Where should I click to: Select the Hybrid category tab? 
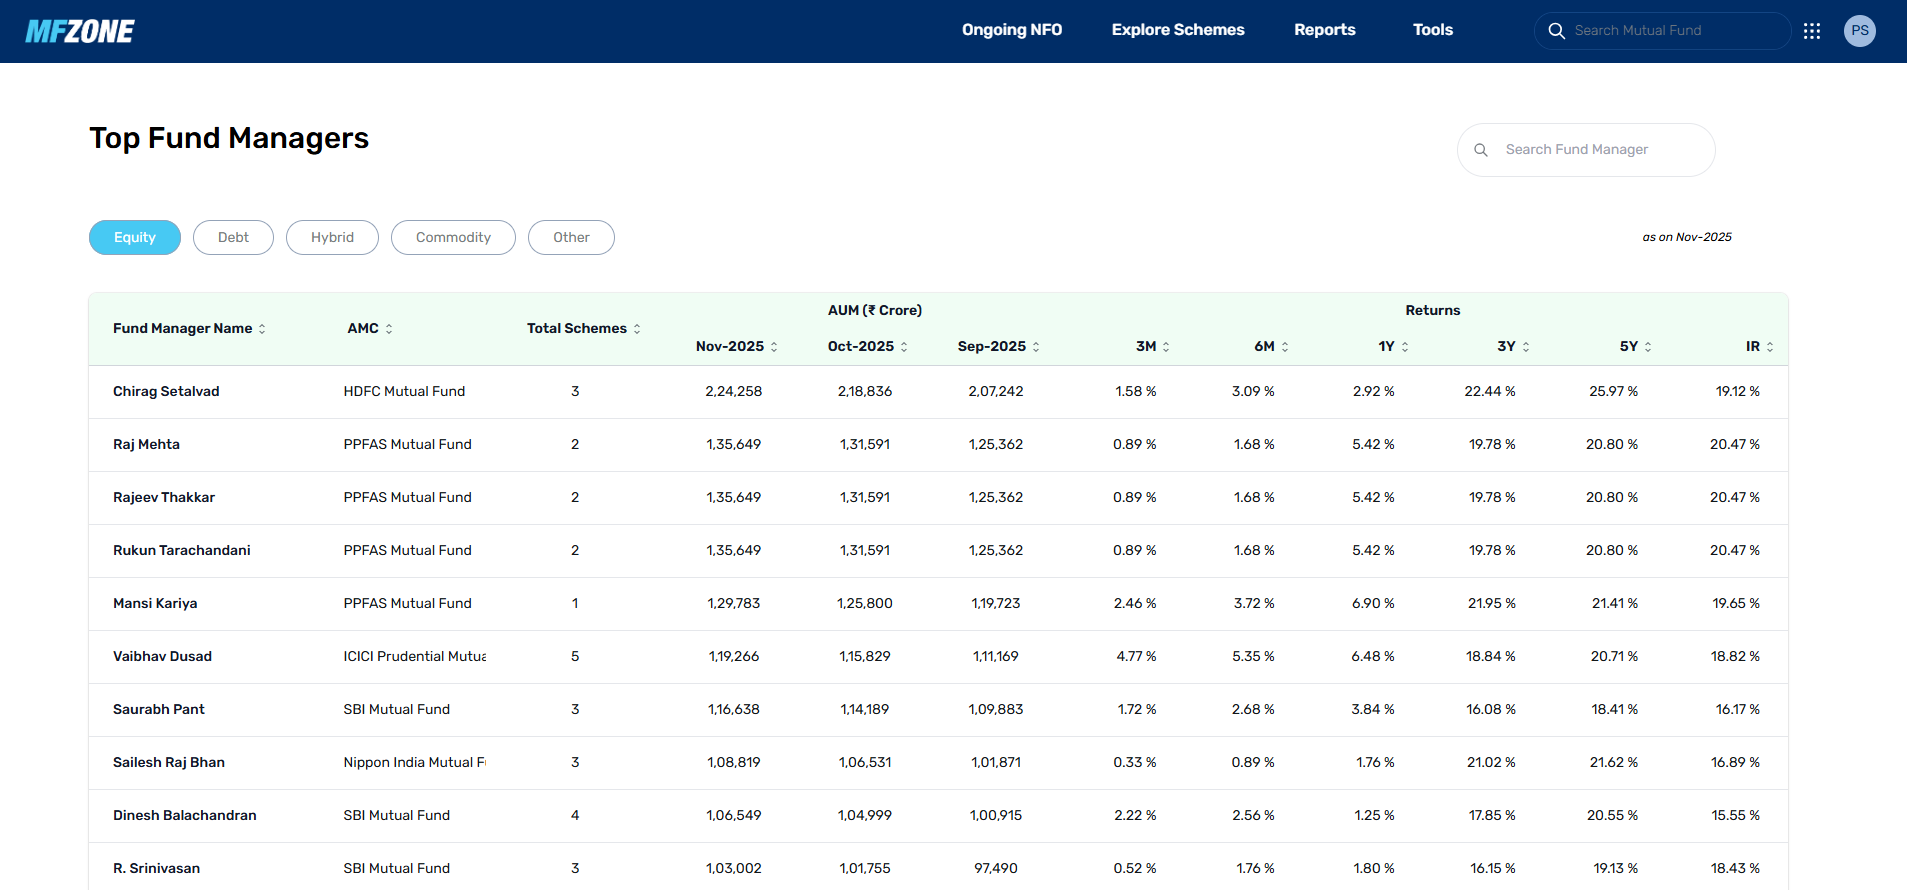[x=332, y=238]
